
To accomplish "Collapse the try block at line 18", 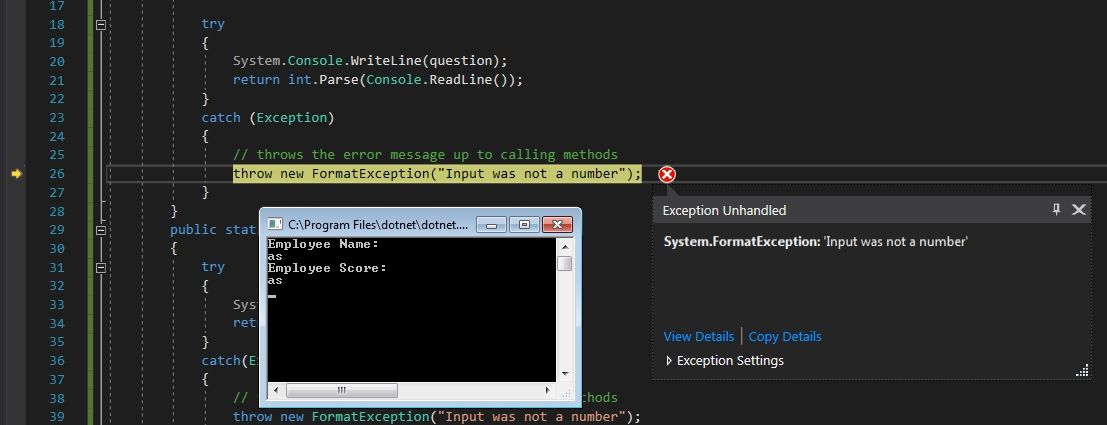I will pyautogui.click(x=100, y=25).
